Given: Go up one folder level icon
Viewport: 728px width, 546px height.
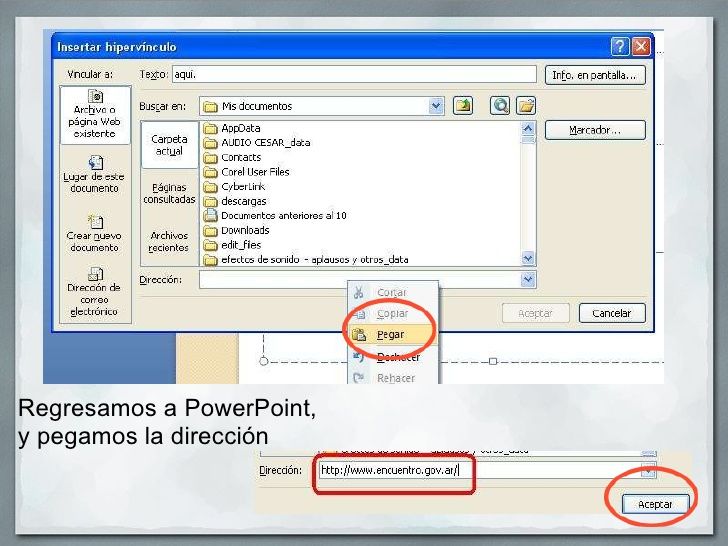Looking at the screenshot, I should click(462, 106).
